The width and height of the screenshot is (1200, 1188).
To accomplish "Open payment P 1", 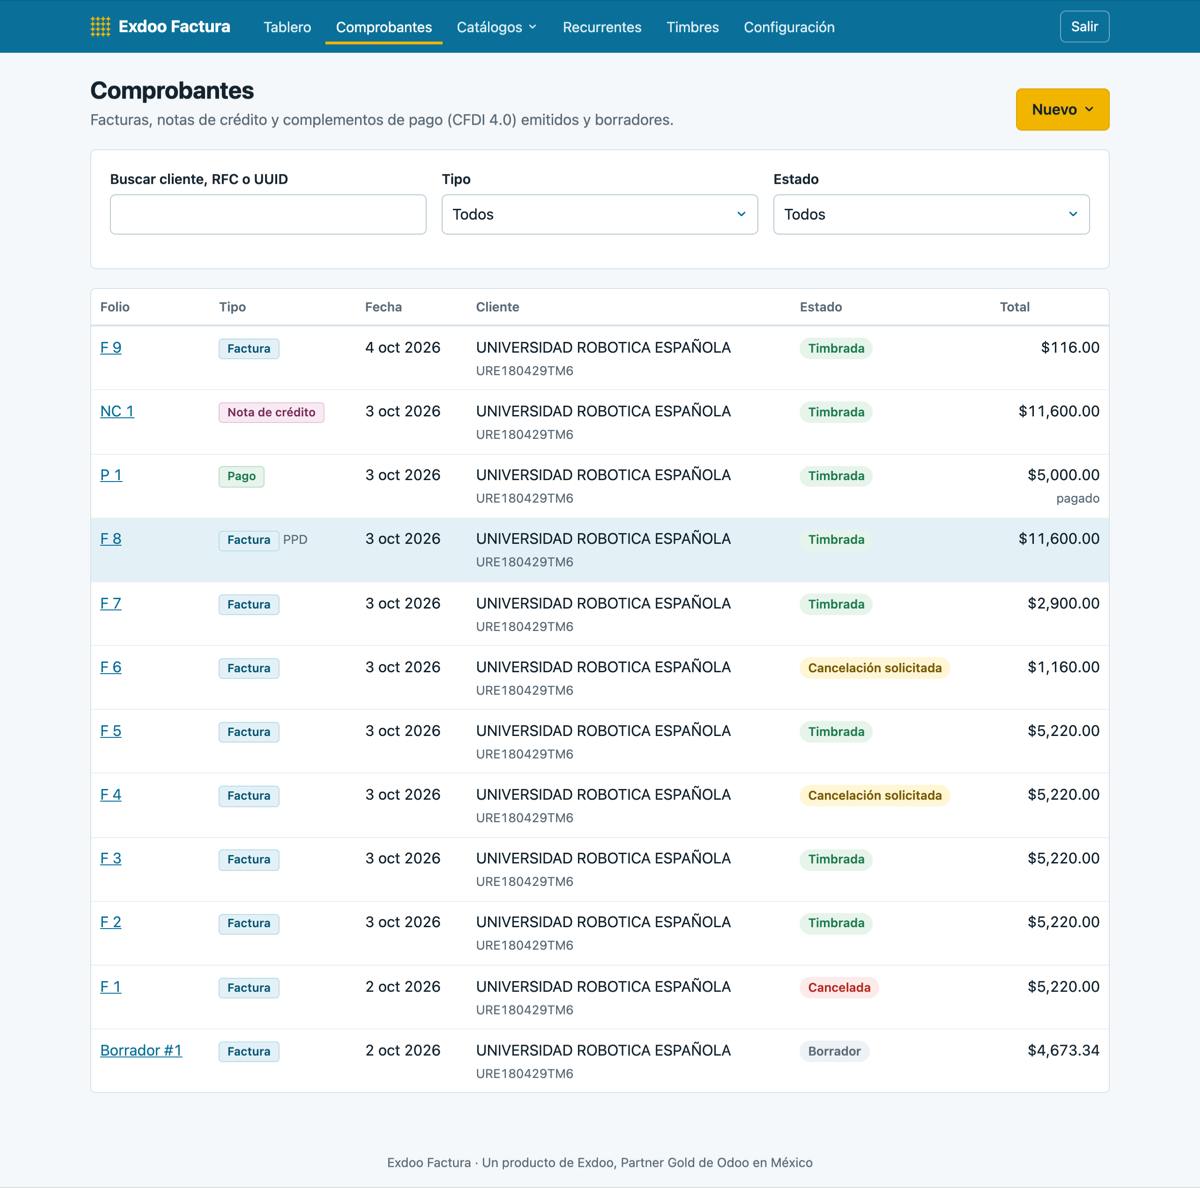I will click(x=111, y=475).
